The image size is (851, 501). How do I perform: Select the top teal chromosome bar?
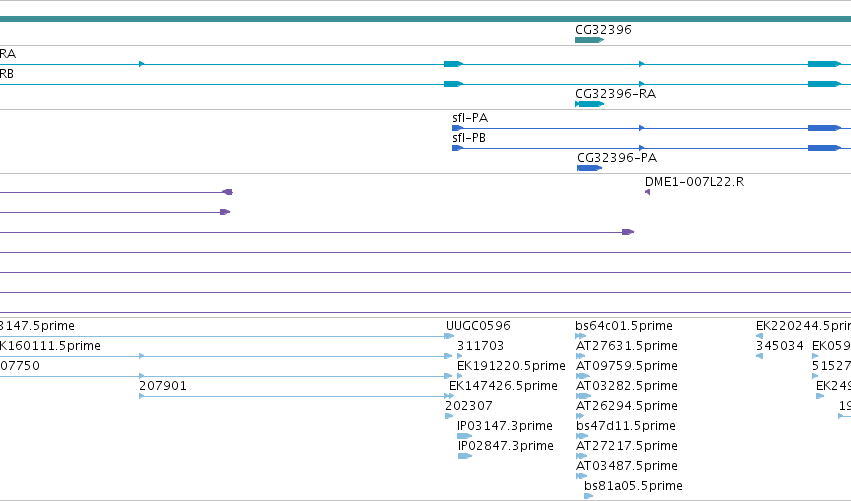pyautogui.click(x=426, y=19)
